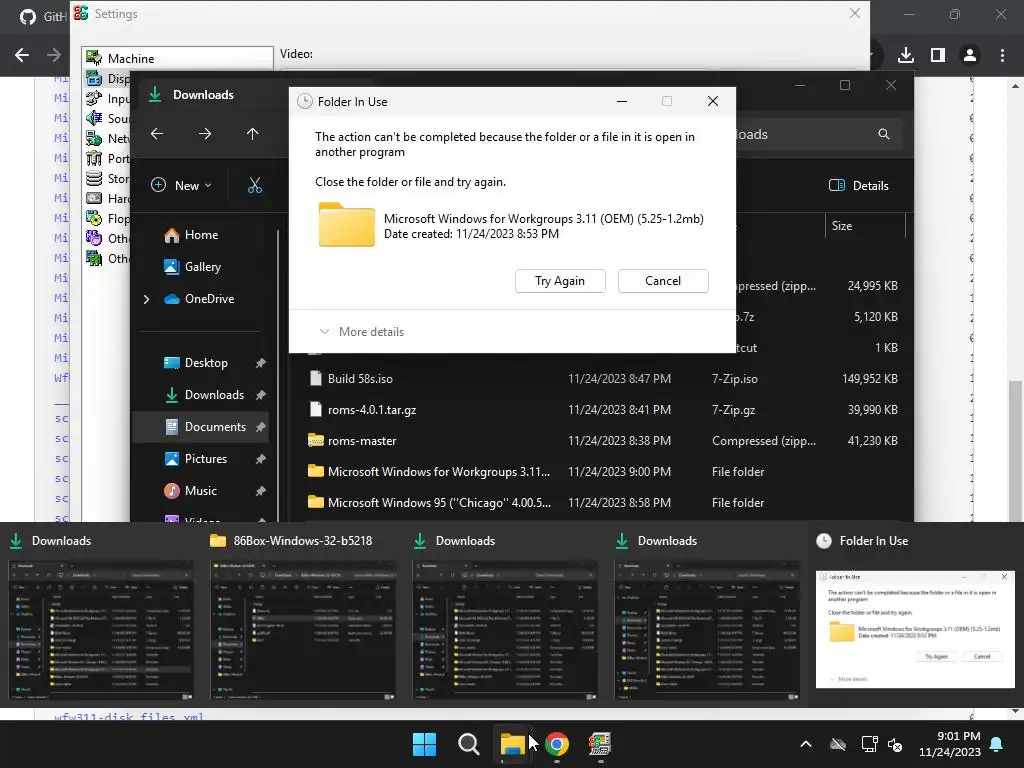Screen dimensions: 1024x768
Task: Switch to 86Box-Windows-32-b5218 window thumbnail
Action: pos(303,630)
